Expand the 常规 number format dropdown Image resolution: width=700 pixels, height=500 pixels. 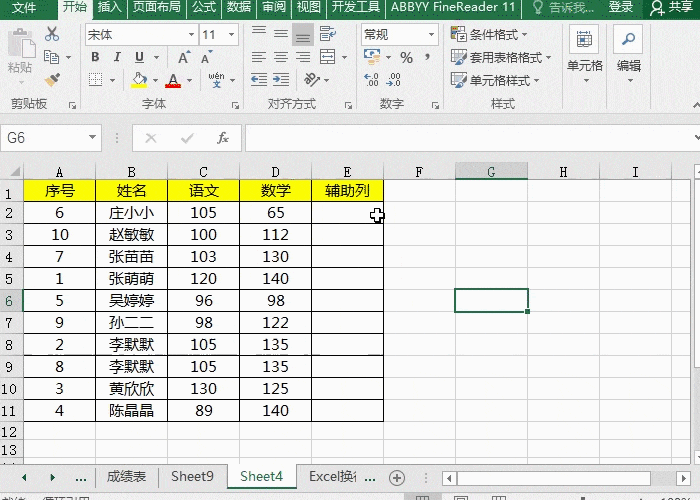434,35
